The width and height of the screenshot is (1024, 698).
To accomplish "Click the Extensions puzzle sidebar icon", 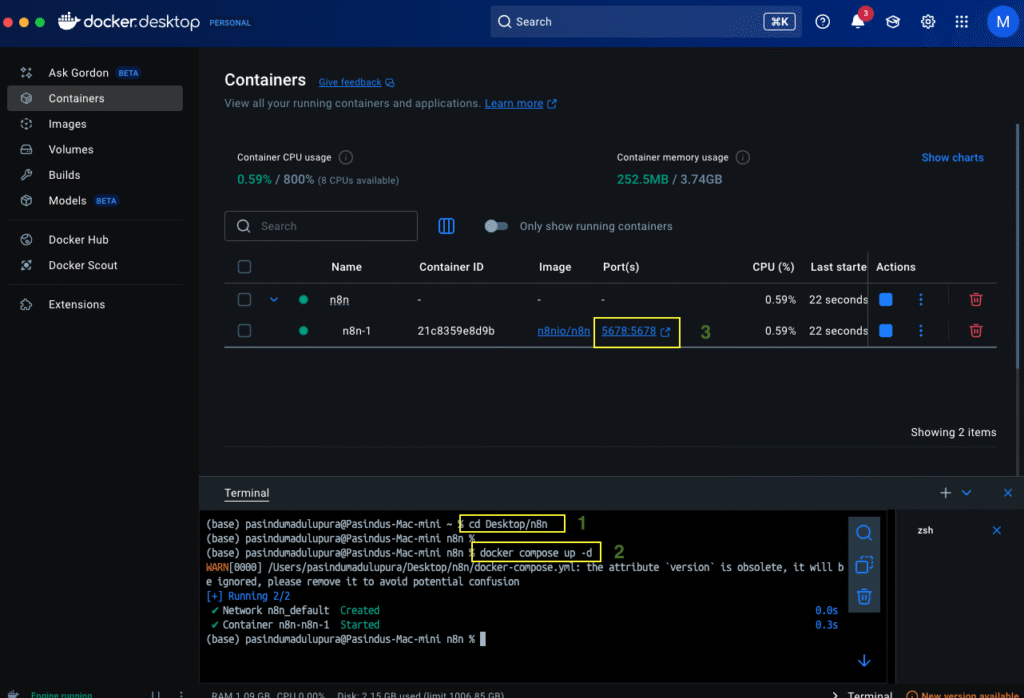I will (x=26, y=304).
